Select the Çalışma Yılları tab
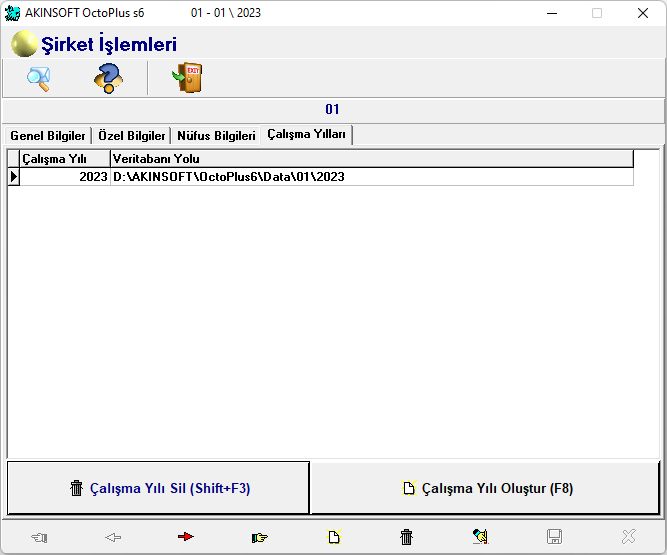This screenshot has height=555, width=667. [x=306, y=134]
